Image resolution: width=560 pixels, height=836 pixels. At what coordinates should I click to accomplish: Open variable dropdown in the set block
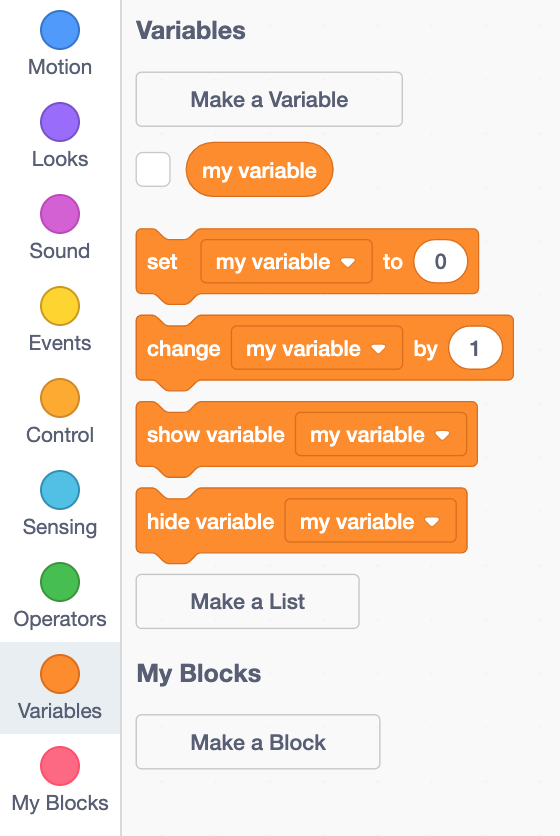(286, 261)
